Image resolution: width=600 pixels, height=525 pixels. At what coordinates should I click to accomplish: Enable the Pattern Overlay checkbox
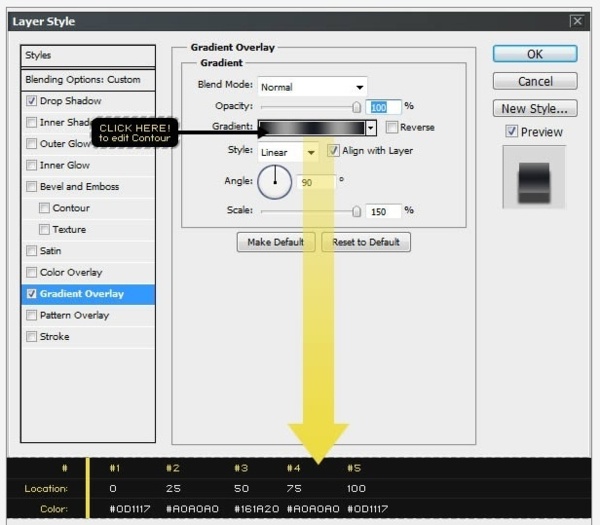click(x=31, y=315)
